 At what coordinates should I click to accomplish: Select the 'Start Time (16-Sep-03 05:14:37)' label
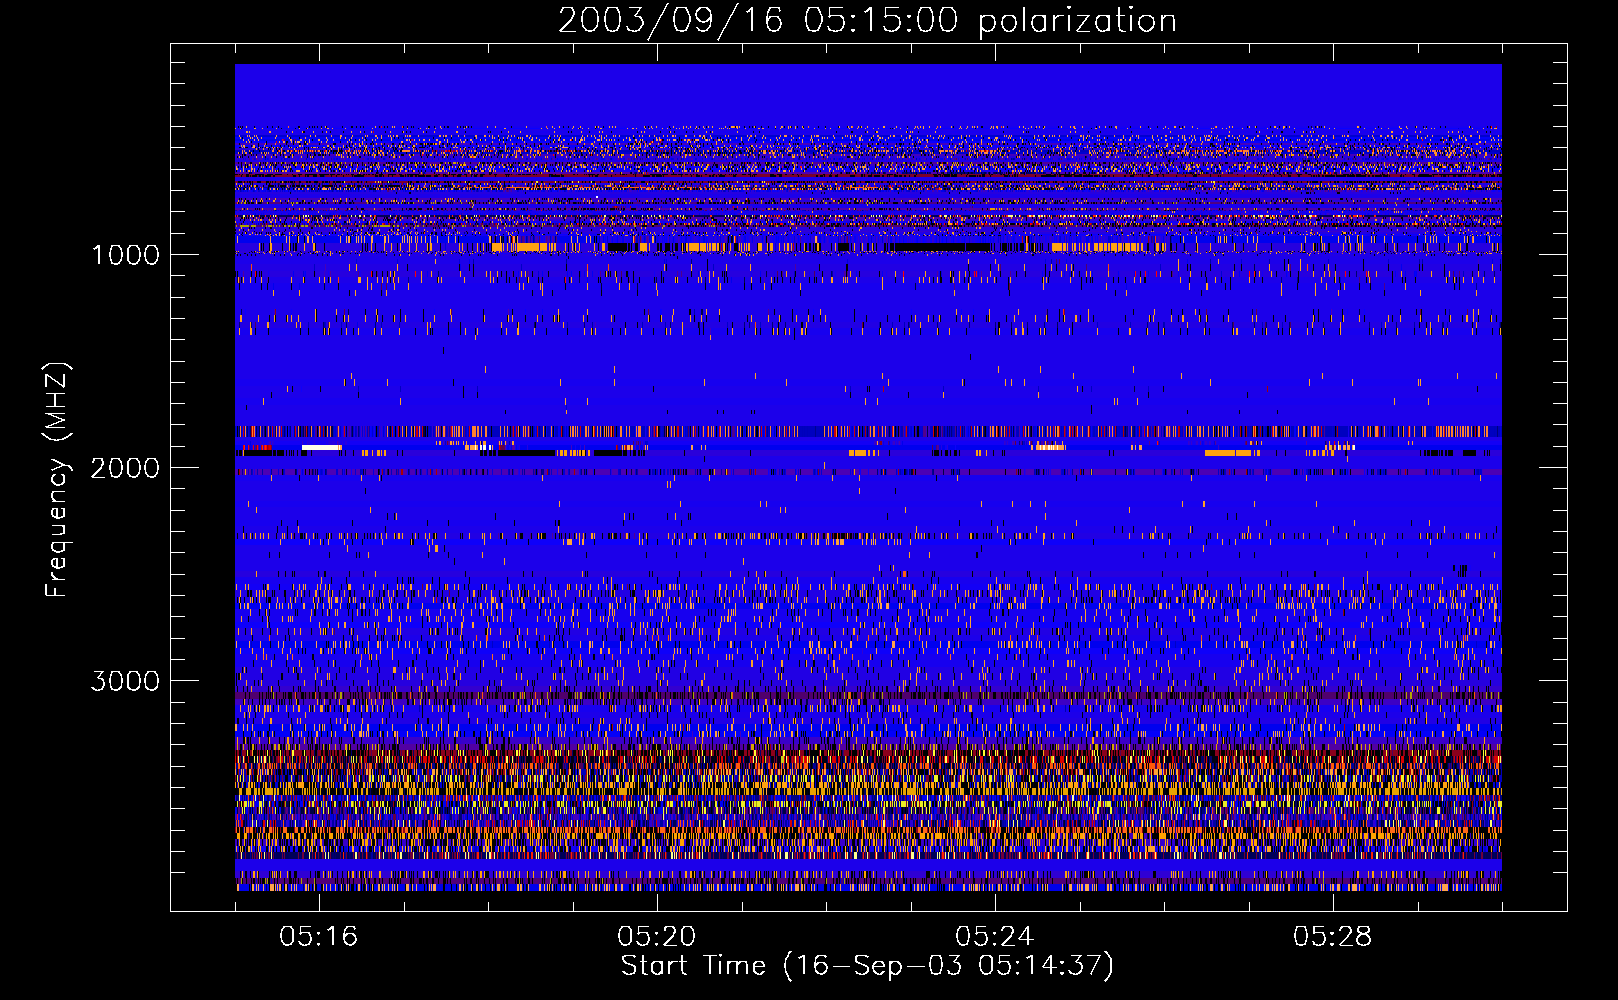coord(867,966)
